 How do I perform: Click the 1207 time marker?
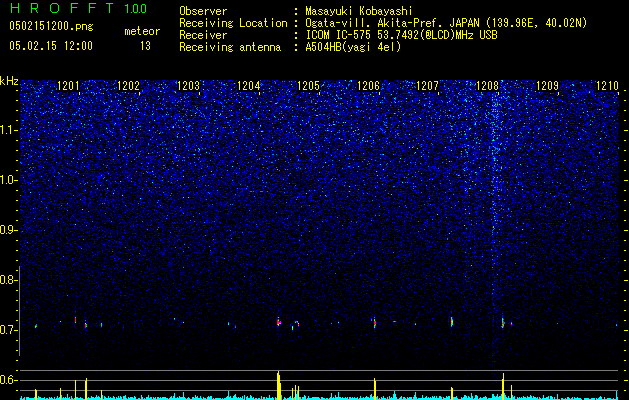428,85
